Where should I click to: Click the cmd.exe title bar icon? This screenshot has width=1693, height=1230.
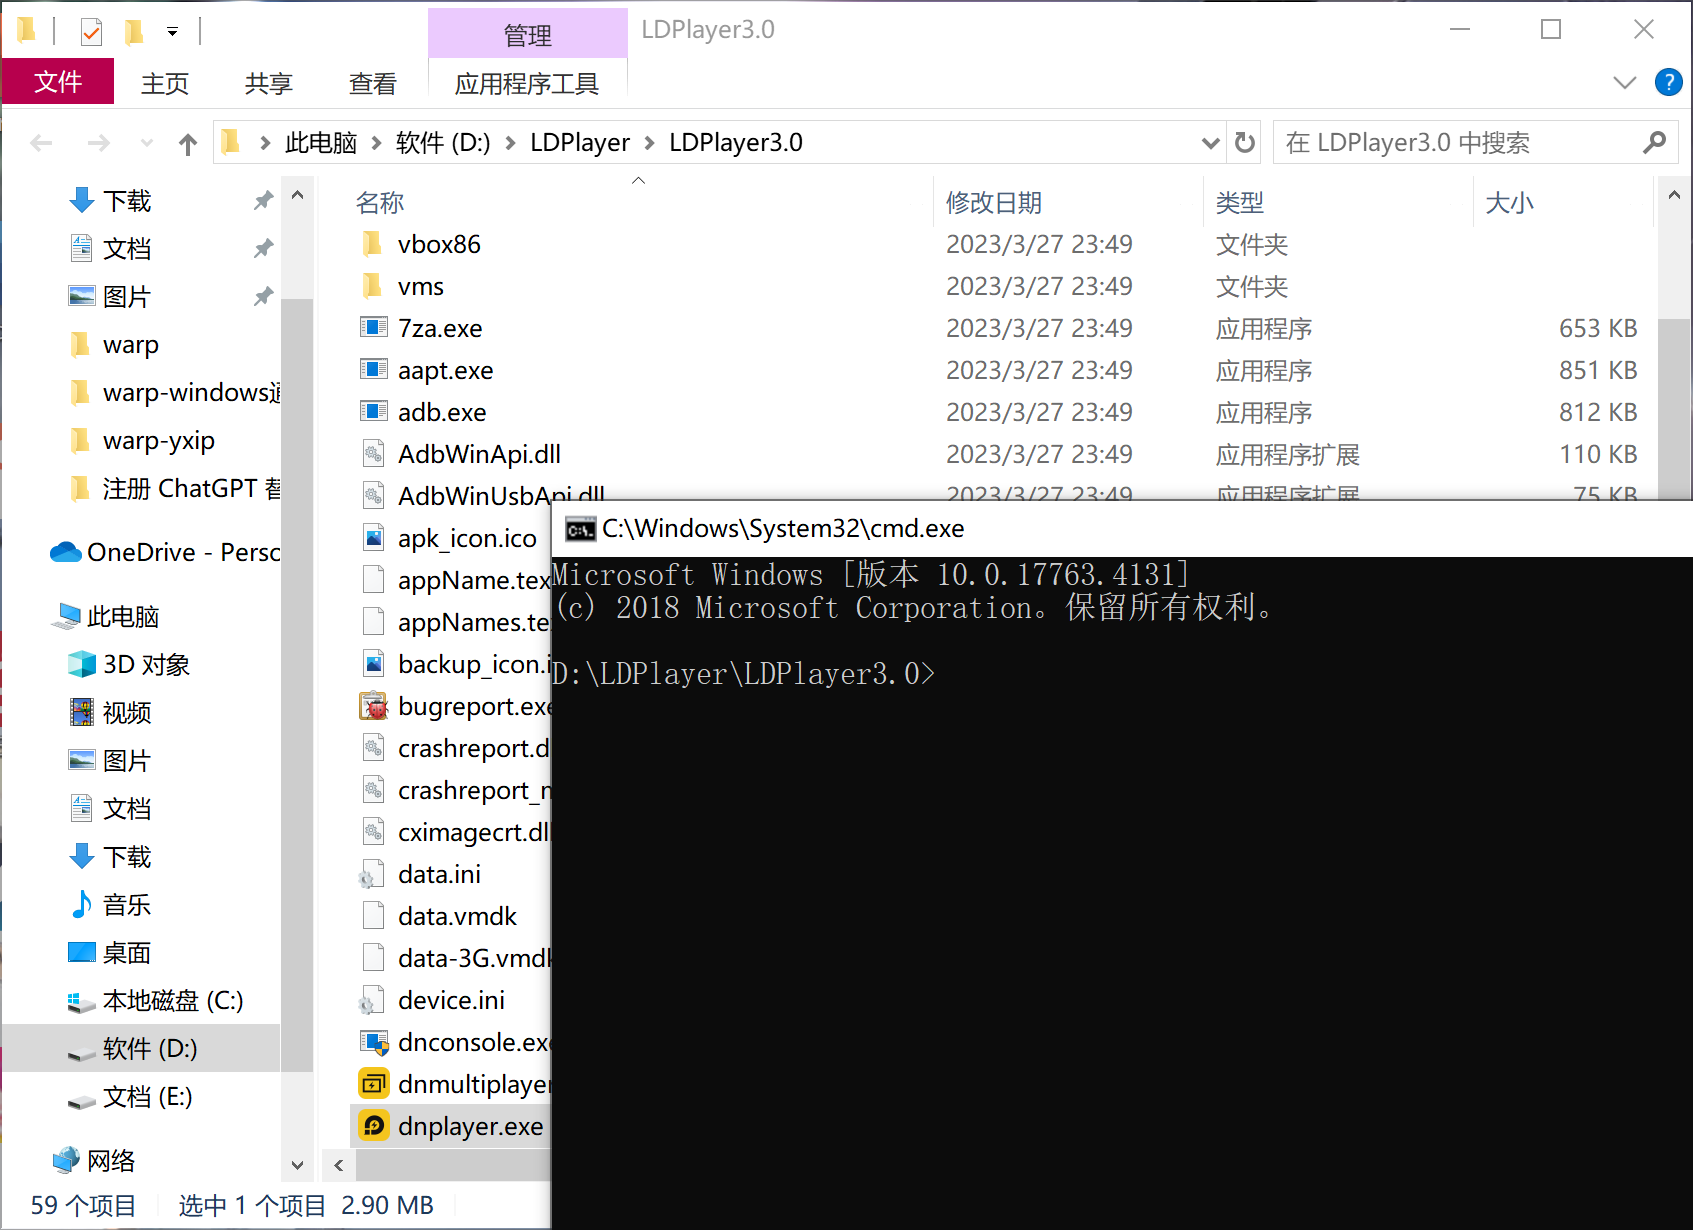[581, 529]
